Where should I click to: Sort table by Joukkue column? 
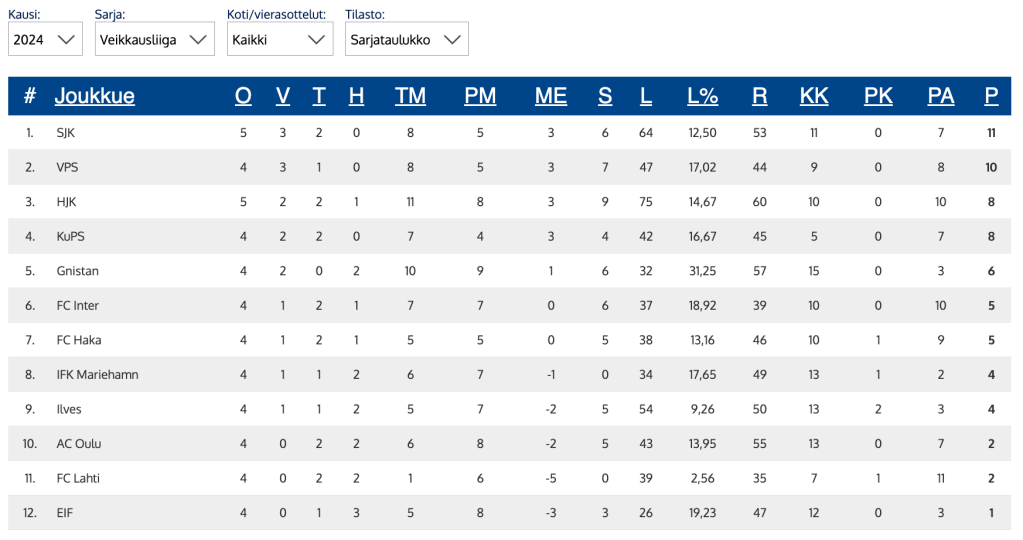click(x=94, y=96)
